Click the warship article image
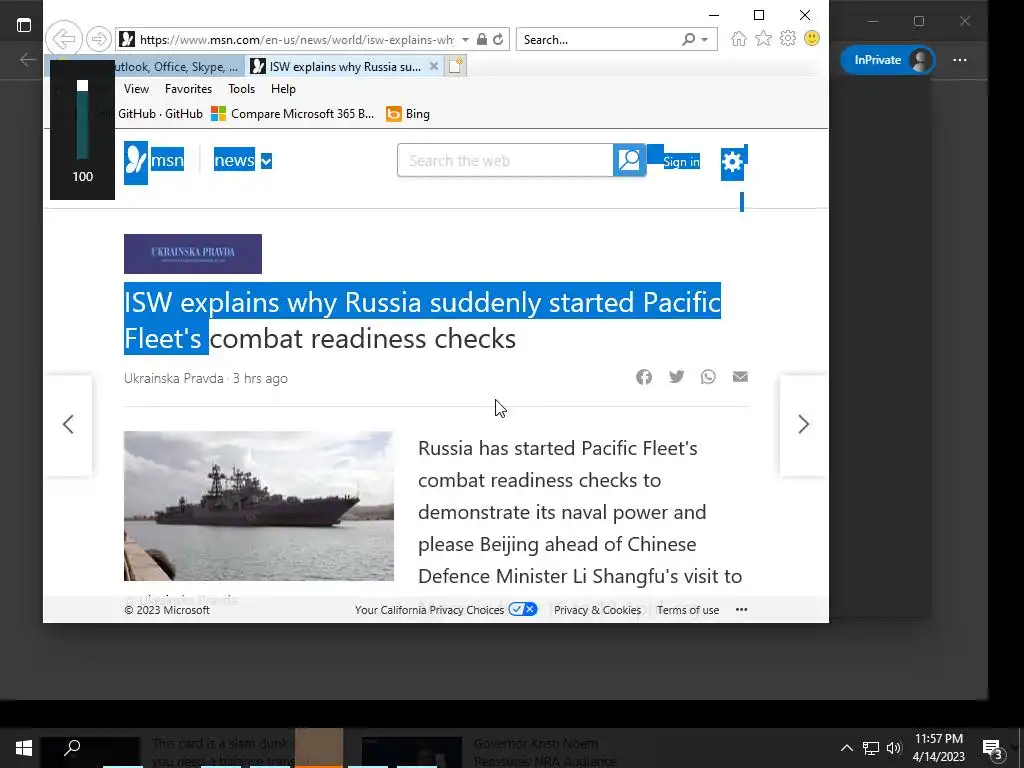The width and height of the screenshot is (1024, 768). 259,505
